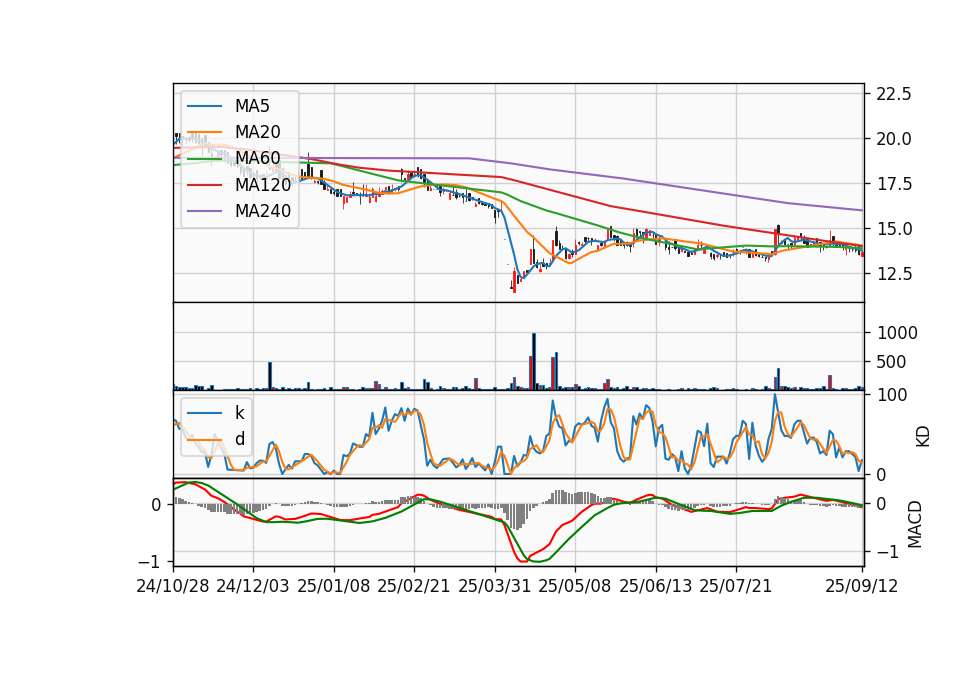Click the orange d line swatch in KD legend
The width and height of the screenshot is (960, 690).
pos(204,439)
